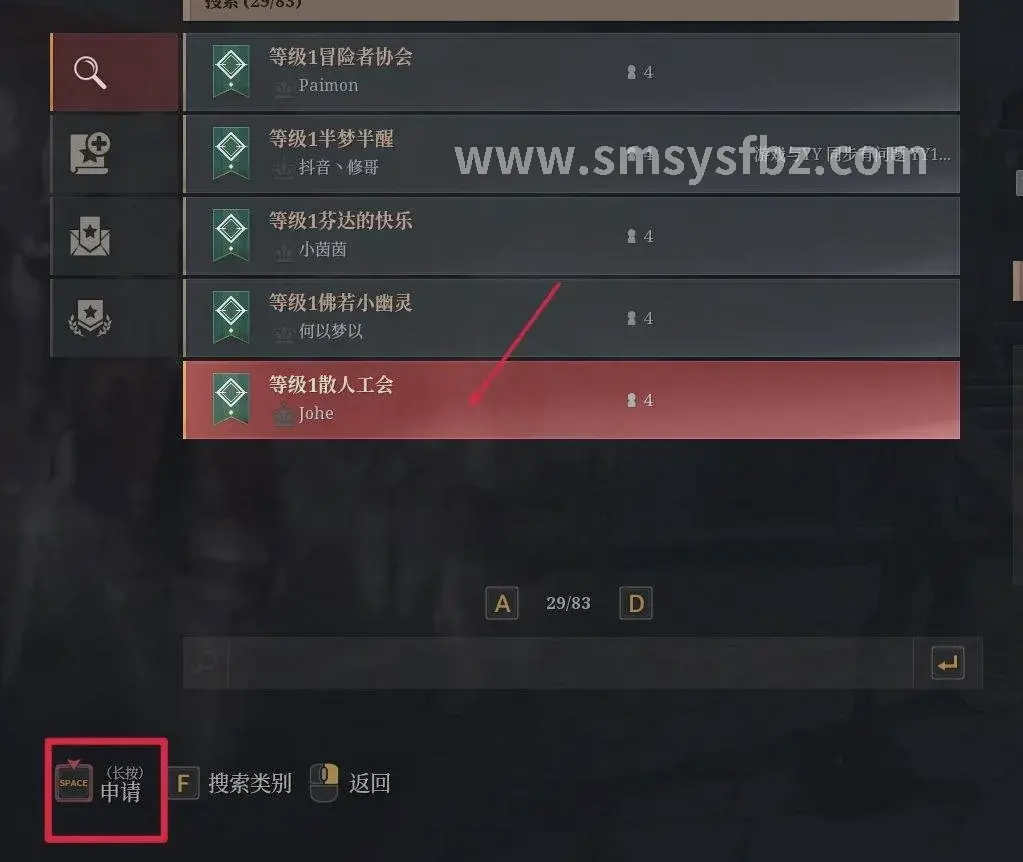Open the envelope star invitations tab
This screenshot has width=1023, height=862.
[x=114, y=236]
